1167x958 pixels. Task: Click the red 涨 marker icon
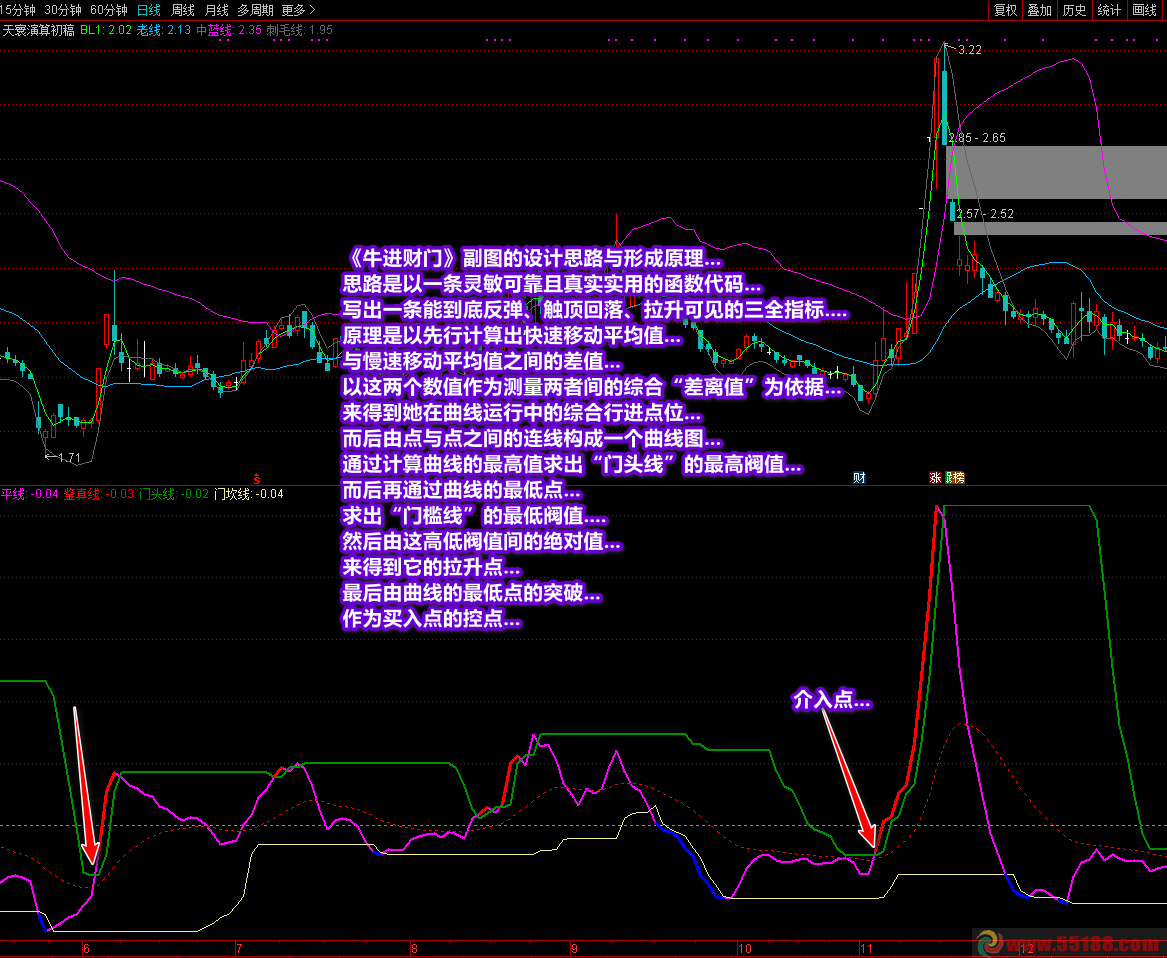(936, 478)
